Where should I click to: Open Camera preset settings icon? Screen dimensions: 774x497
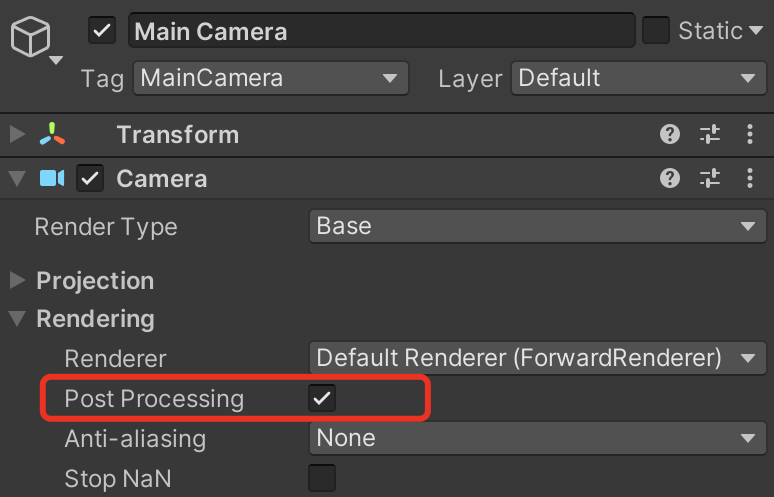(710, 178)
